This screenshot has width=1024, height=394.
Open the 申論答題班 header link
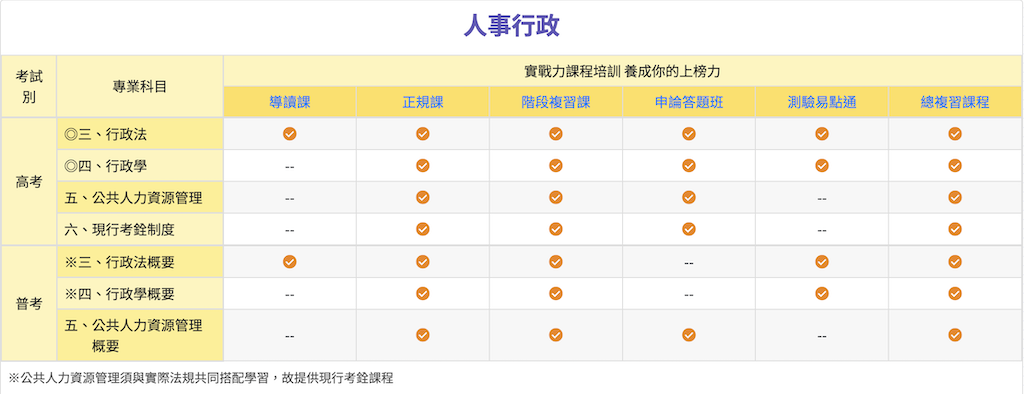[689, 102]
